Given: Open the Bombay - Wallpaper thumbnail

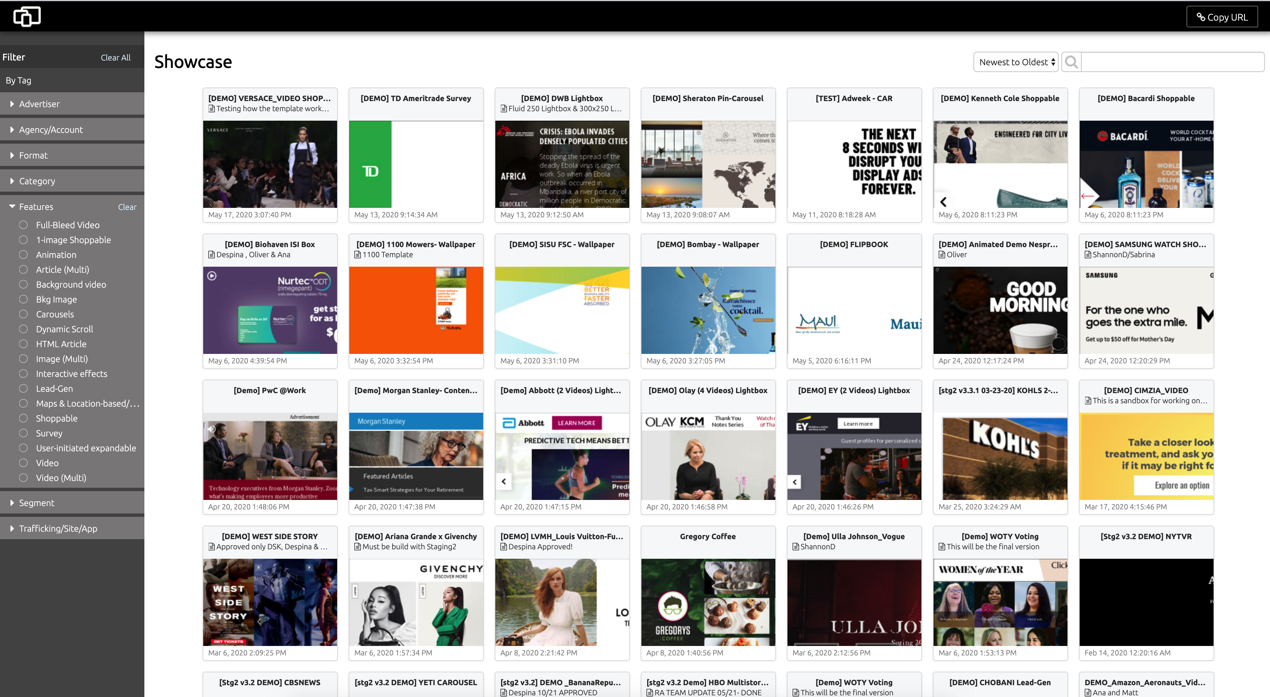Looking at the screenshot, I should click(x=708, y=310).
